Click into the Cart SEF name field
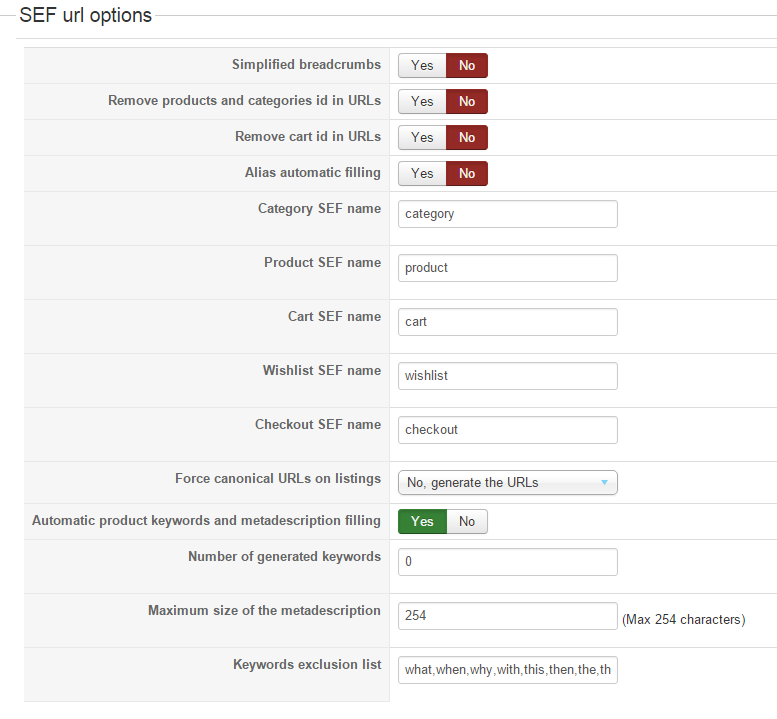 click(x=507, y=322)
